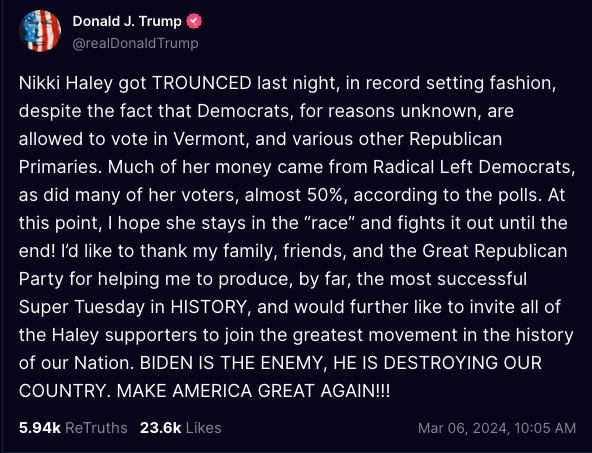Click the word Vermont in the post

(x=210, y=139)
